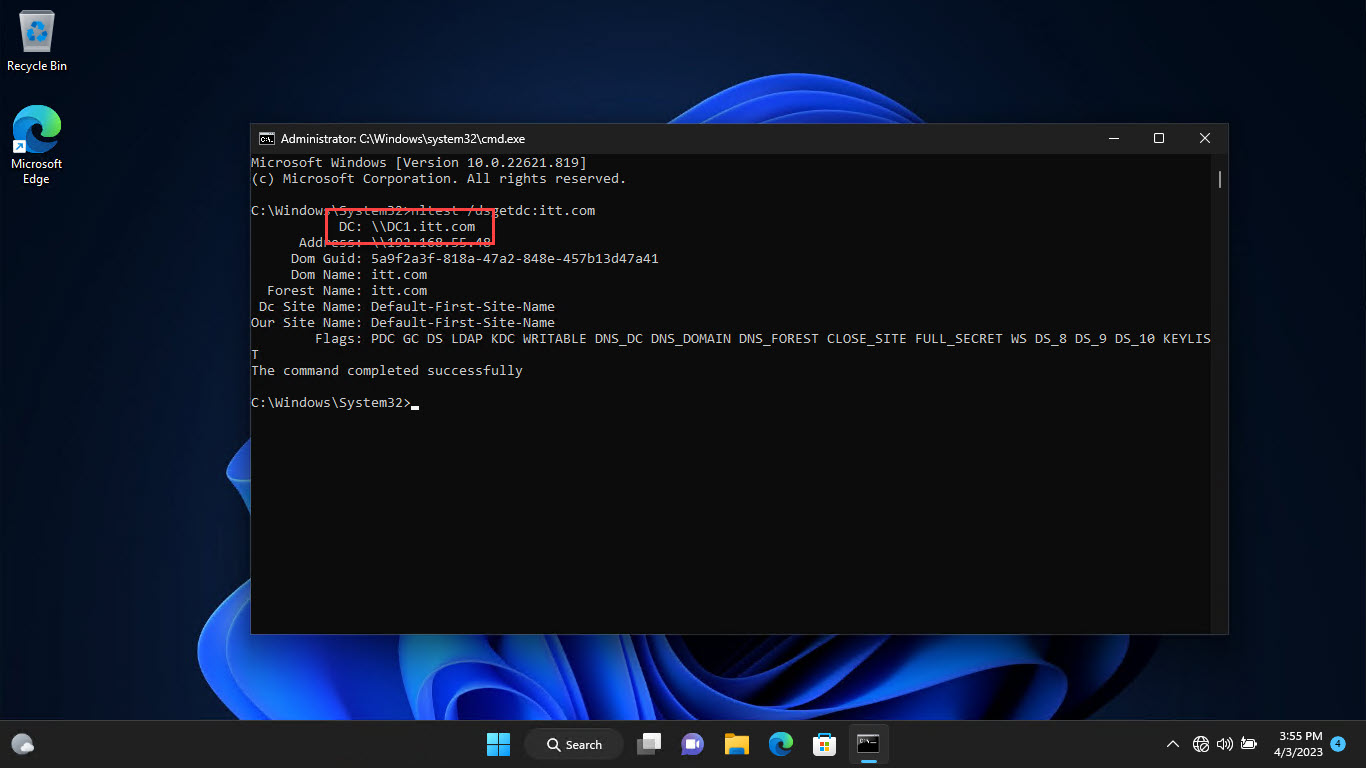Select the highlighted DC1.itt.com output line
Screen dimensions: 1366x768
pos(410,226)
